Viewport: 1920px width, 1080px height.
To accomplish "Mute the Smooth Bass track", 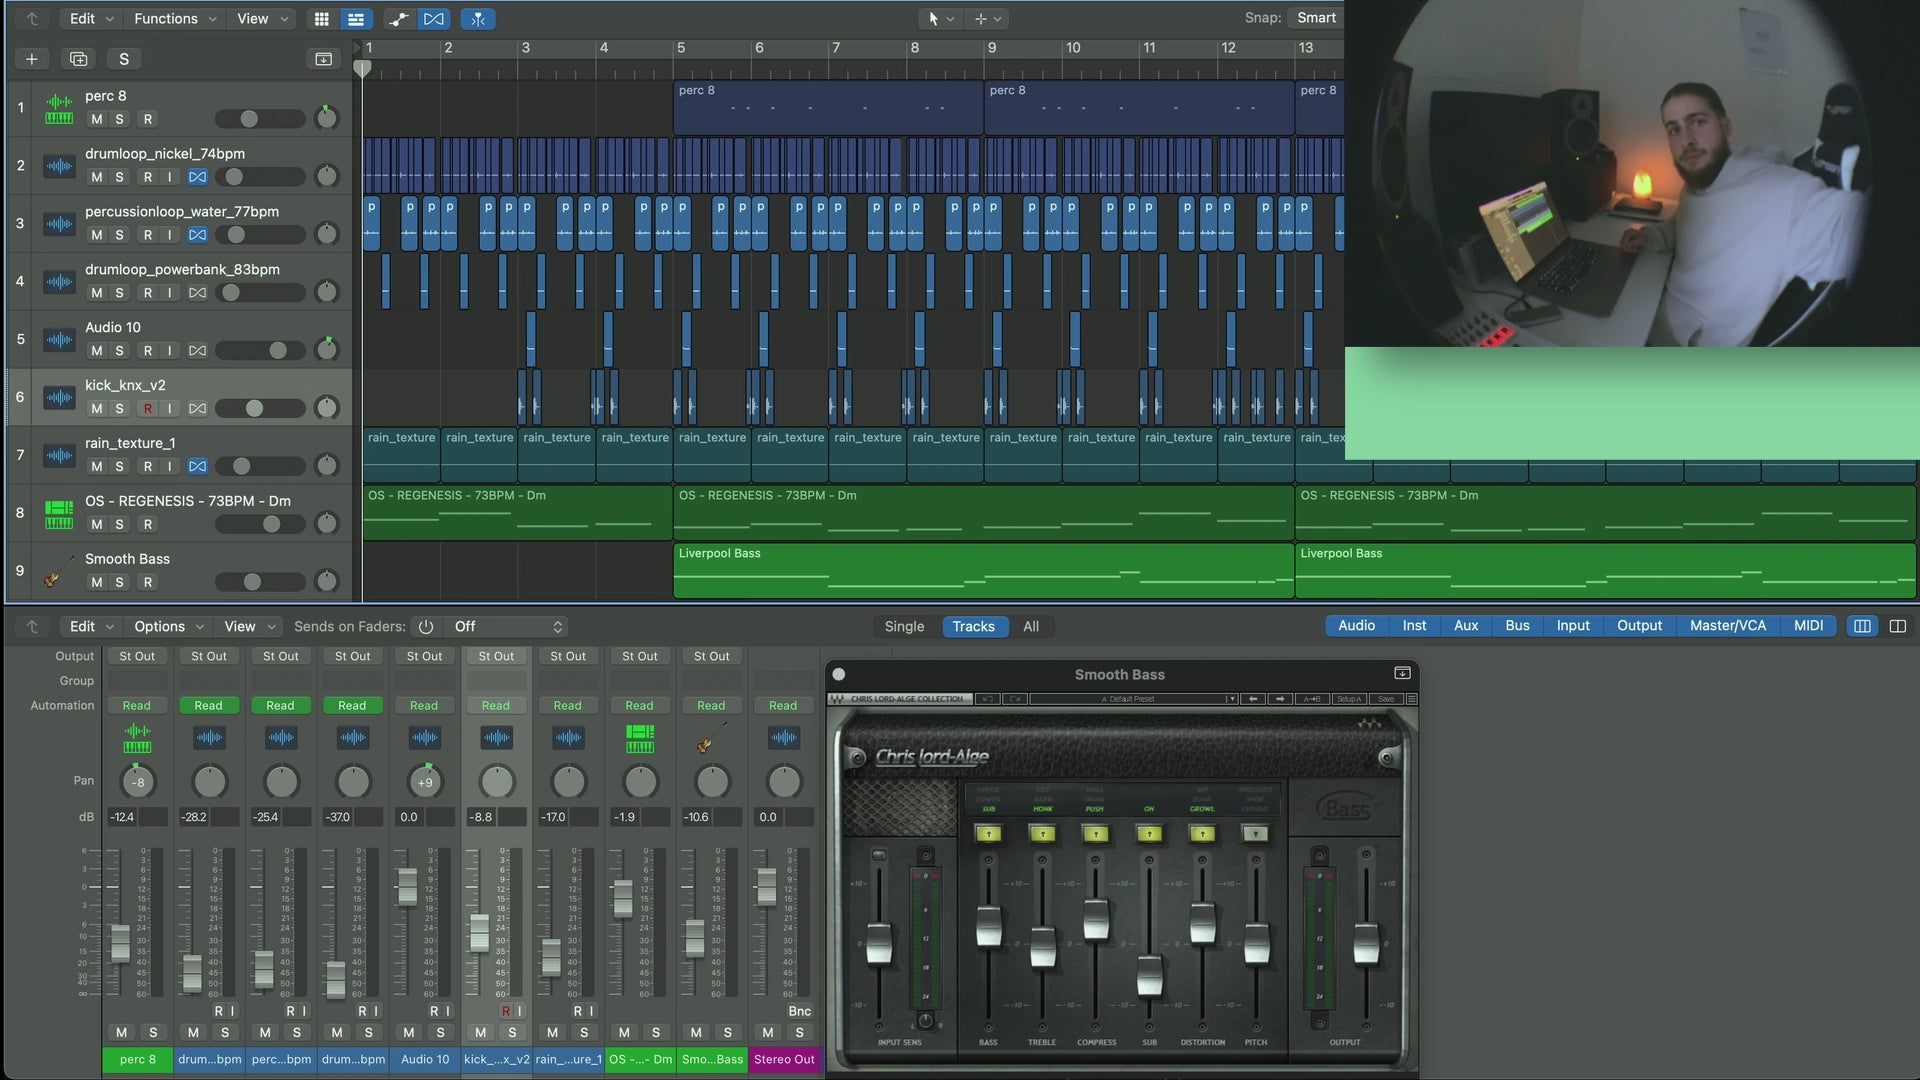I will tap(96, 583).
